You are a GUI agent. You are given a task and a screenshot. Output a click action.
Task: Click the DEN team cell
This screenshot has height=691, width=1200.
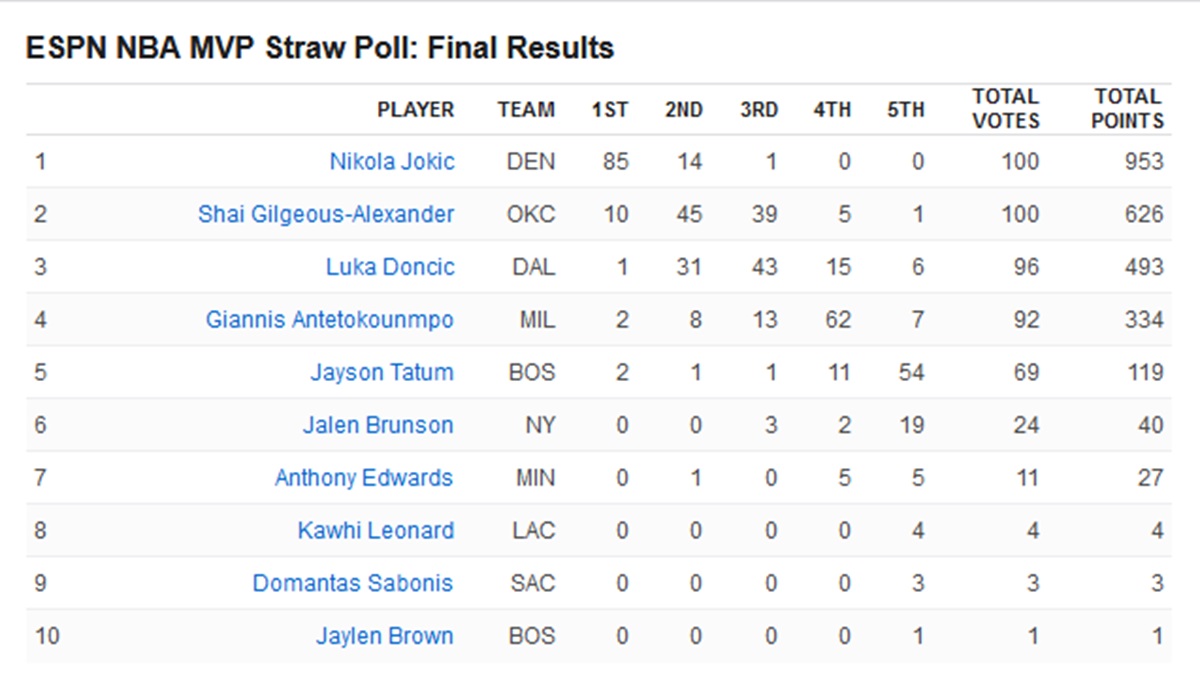tap(531, 162)
